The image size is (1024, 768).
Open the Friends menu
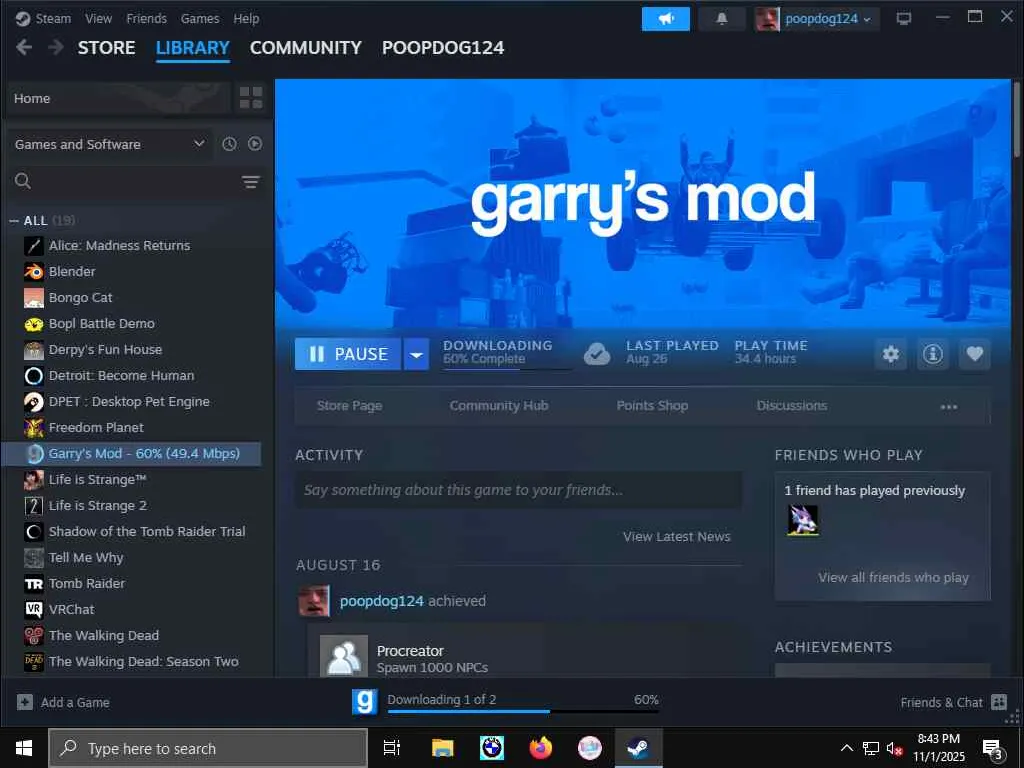coord(146,18)
